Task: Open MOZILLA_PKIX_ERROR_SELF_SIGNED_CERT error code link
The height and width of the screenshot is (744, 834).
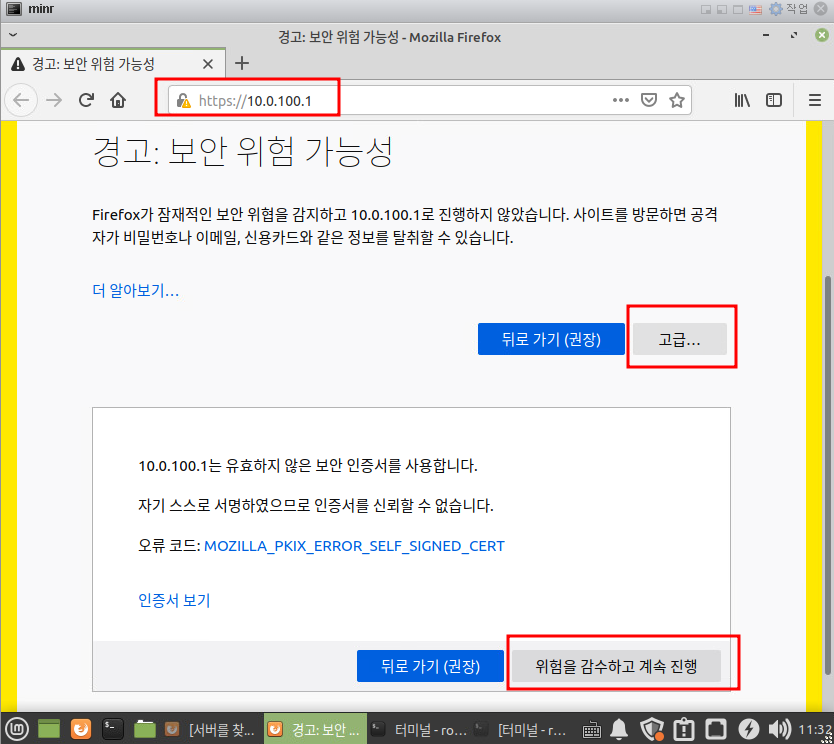Action: tap(354, 546)
